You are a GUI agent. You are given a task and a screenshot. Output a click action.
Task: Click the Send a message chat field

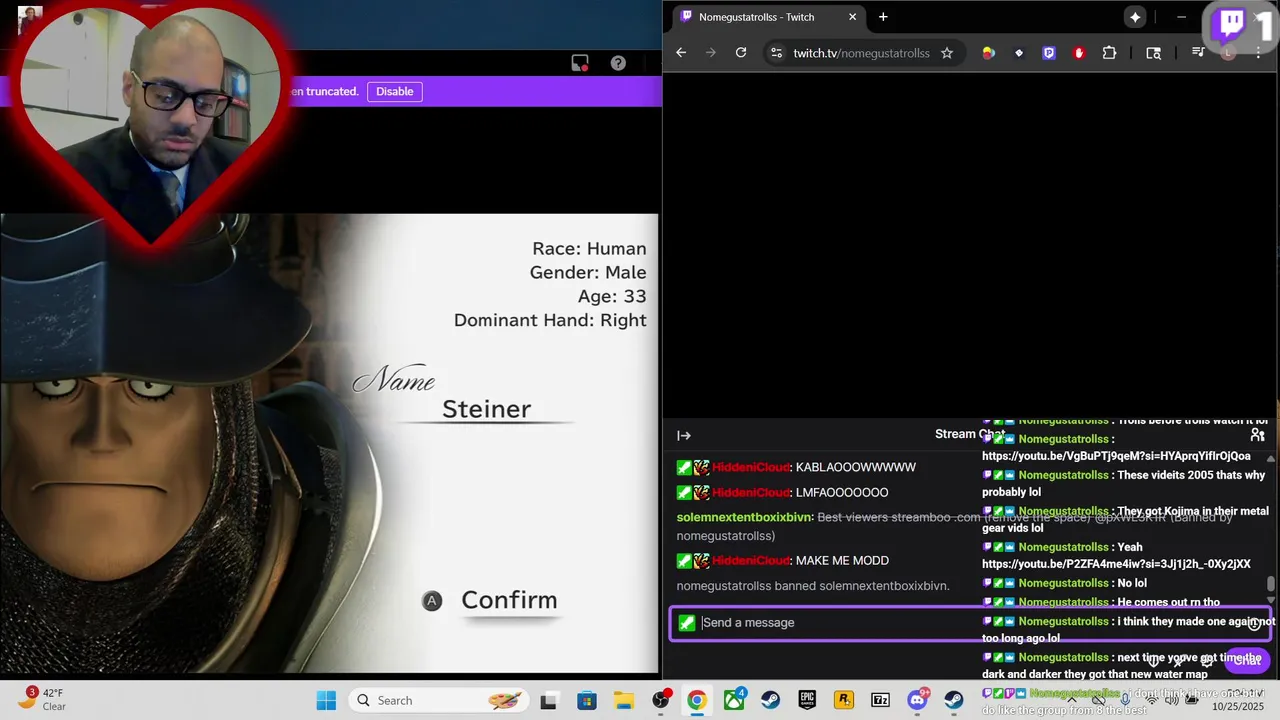tap(970, 623)
